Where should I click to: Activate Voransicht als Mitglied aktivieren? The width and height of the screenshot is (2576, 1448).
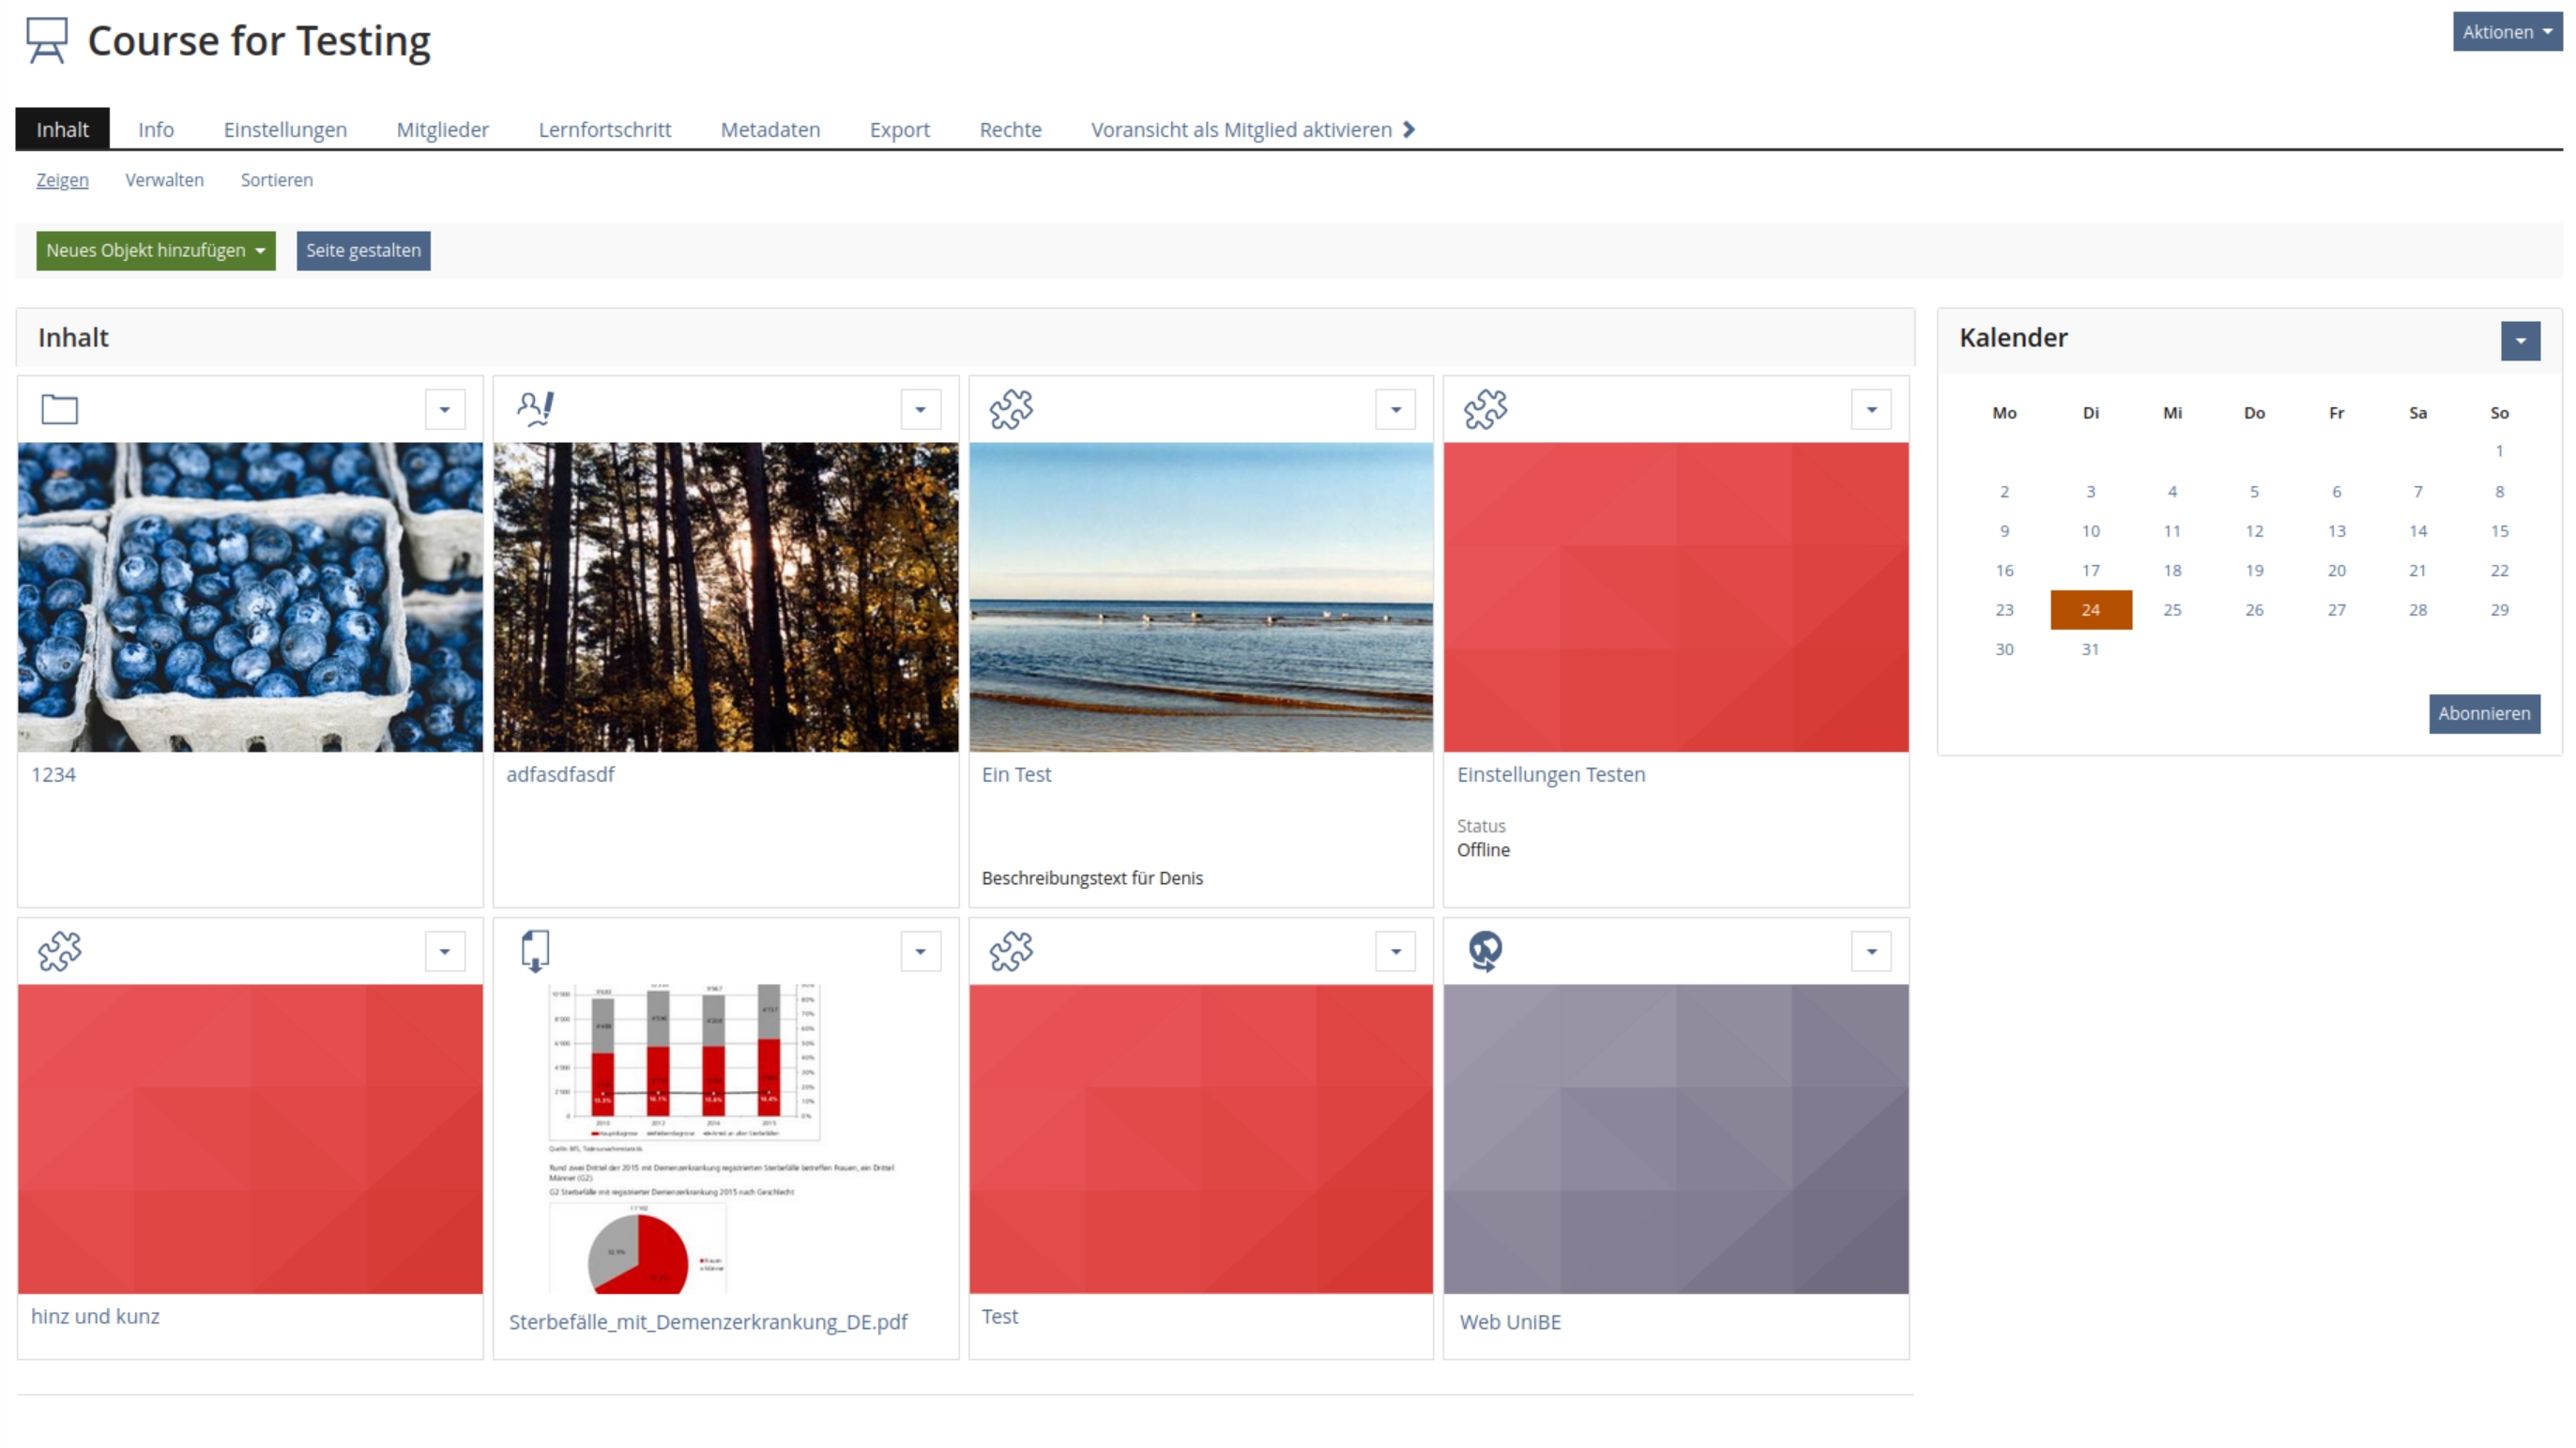pos(1241,129)
